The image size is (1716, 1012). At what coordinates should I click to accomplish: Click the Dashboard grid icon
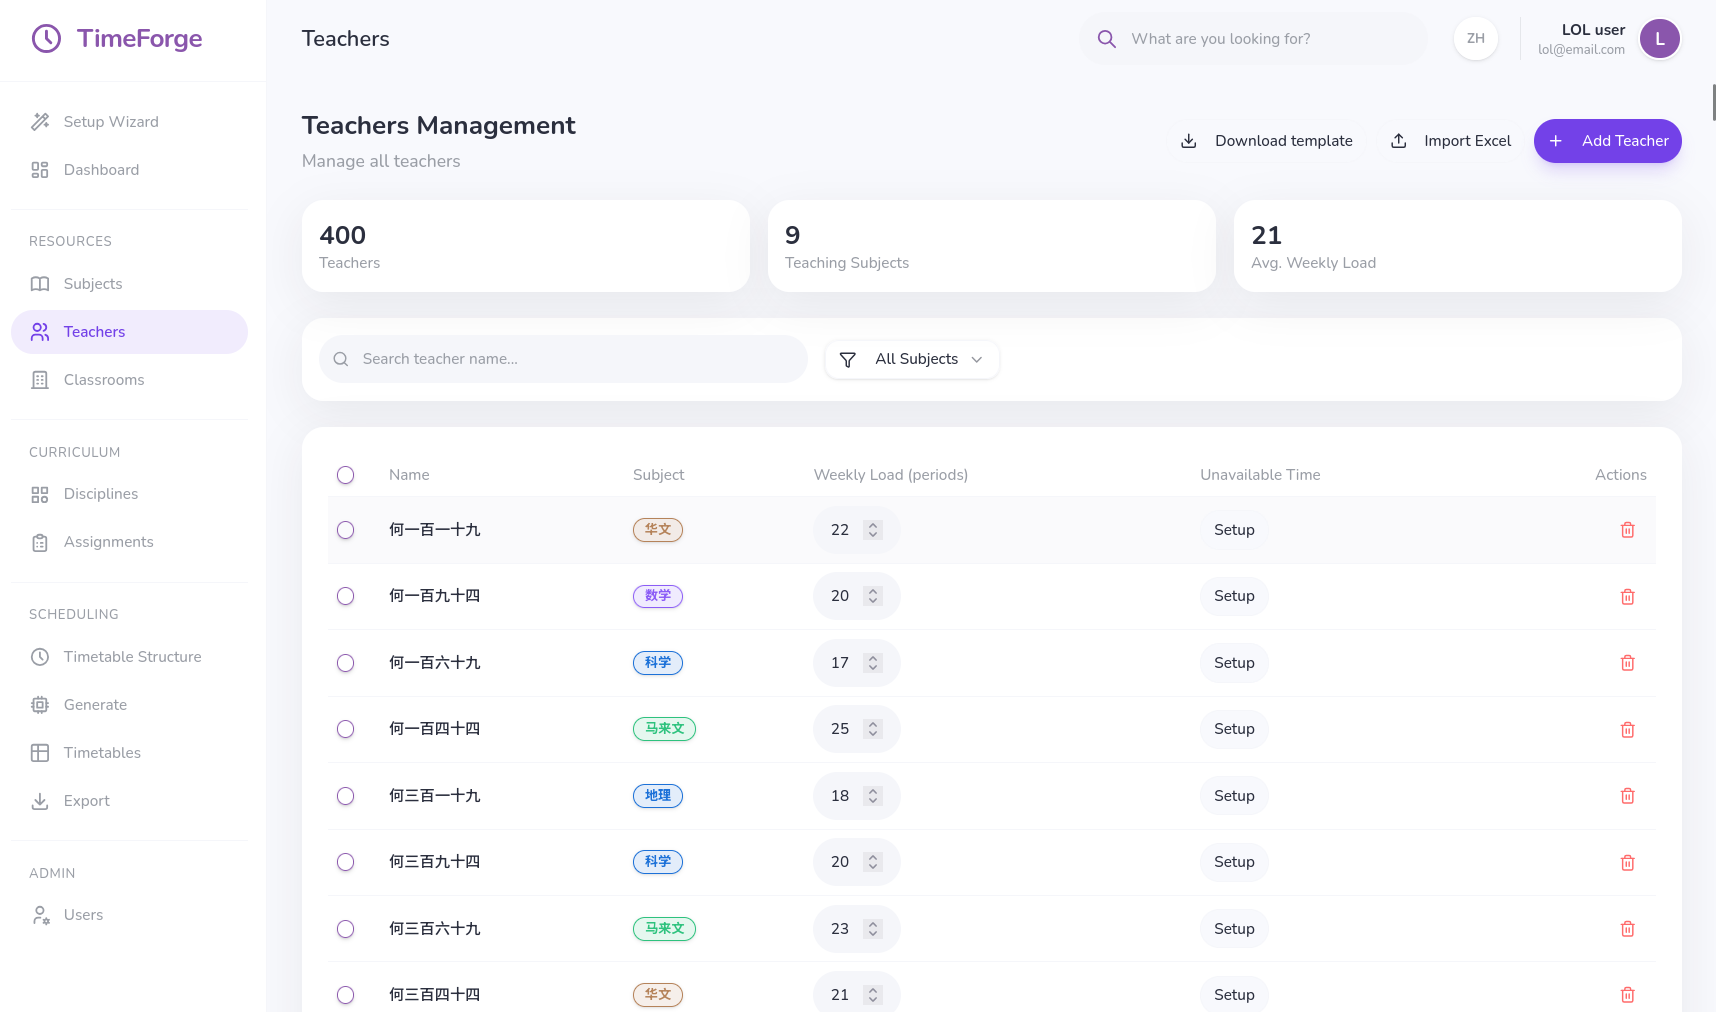point(40,170)
